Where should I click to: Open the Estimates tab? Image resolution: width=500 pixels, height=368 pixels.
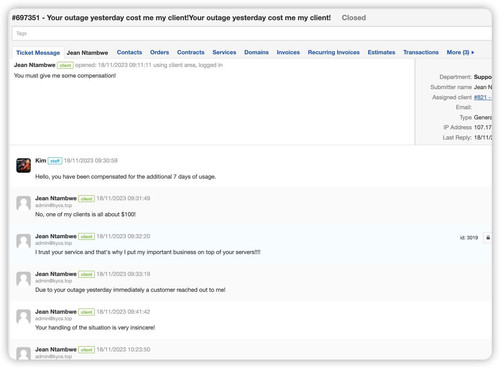pos(381,52)
